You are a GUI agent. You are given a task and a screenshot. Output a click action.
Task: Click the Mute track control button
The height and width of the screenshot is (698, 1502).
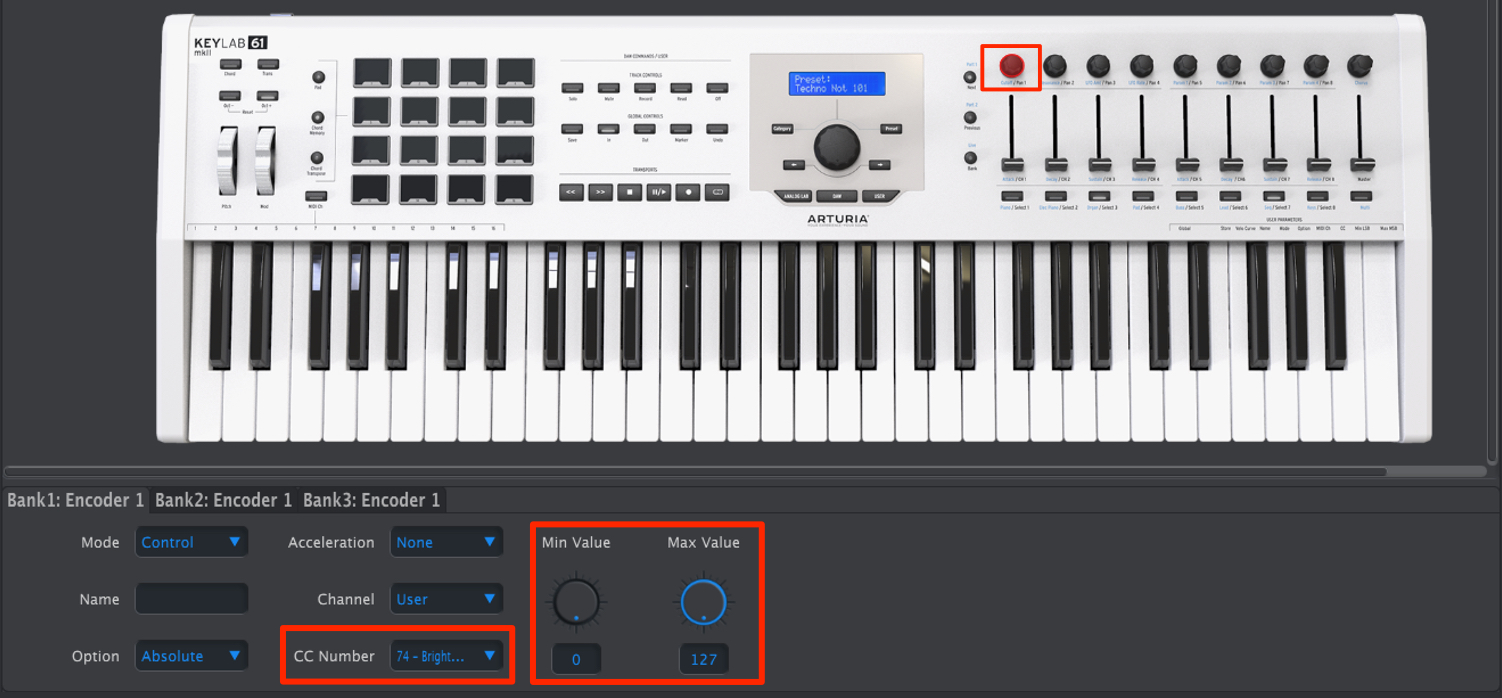coord(608,88)
